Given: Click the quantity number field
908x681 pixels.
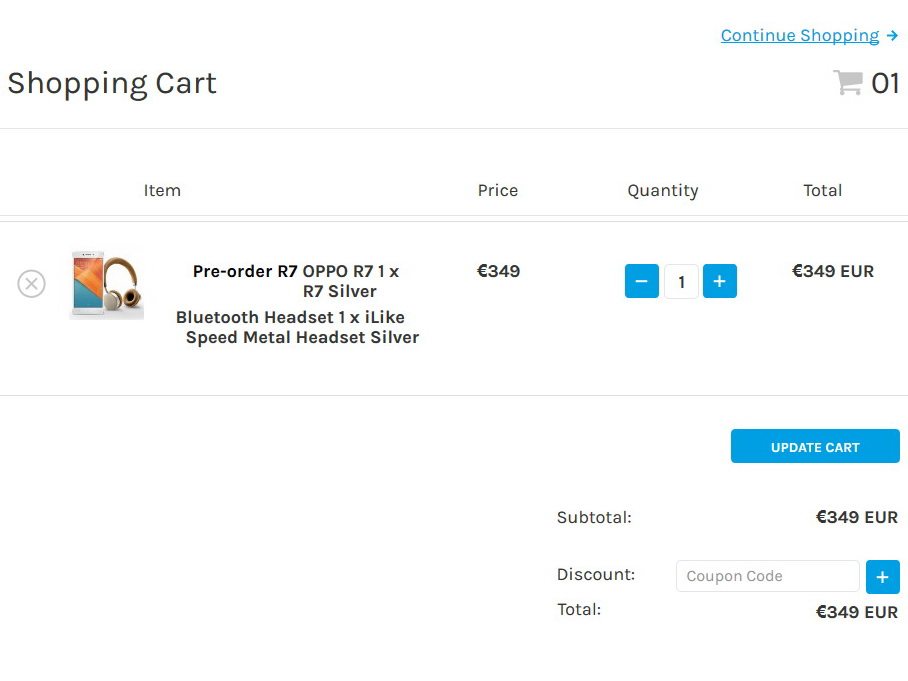Looking at the screenshot, I should [681, 281].
